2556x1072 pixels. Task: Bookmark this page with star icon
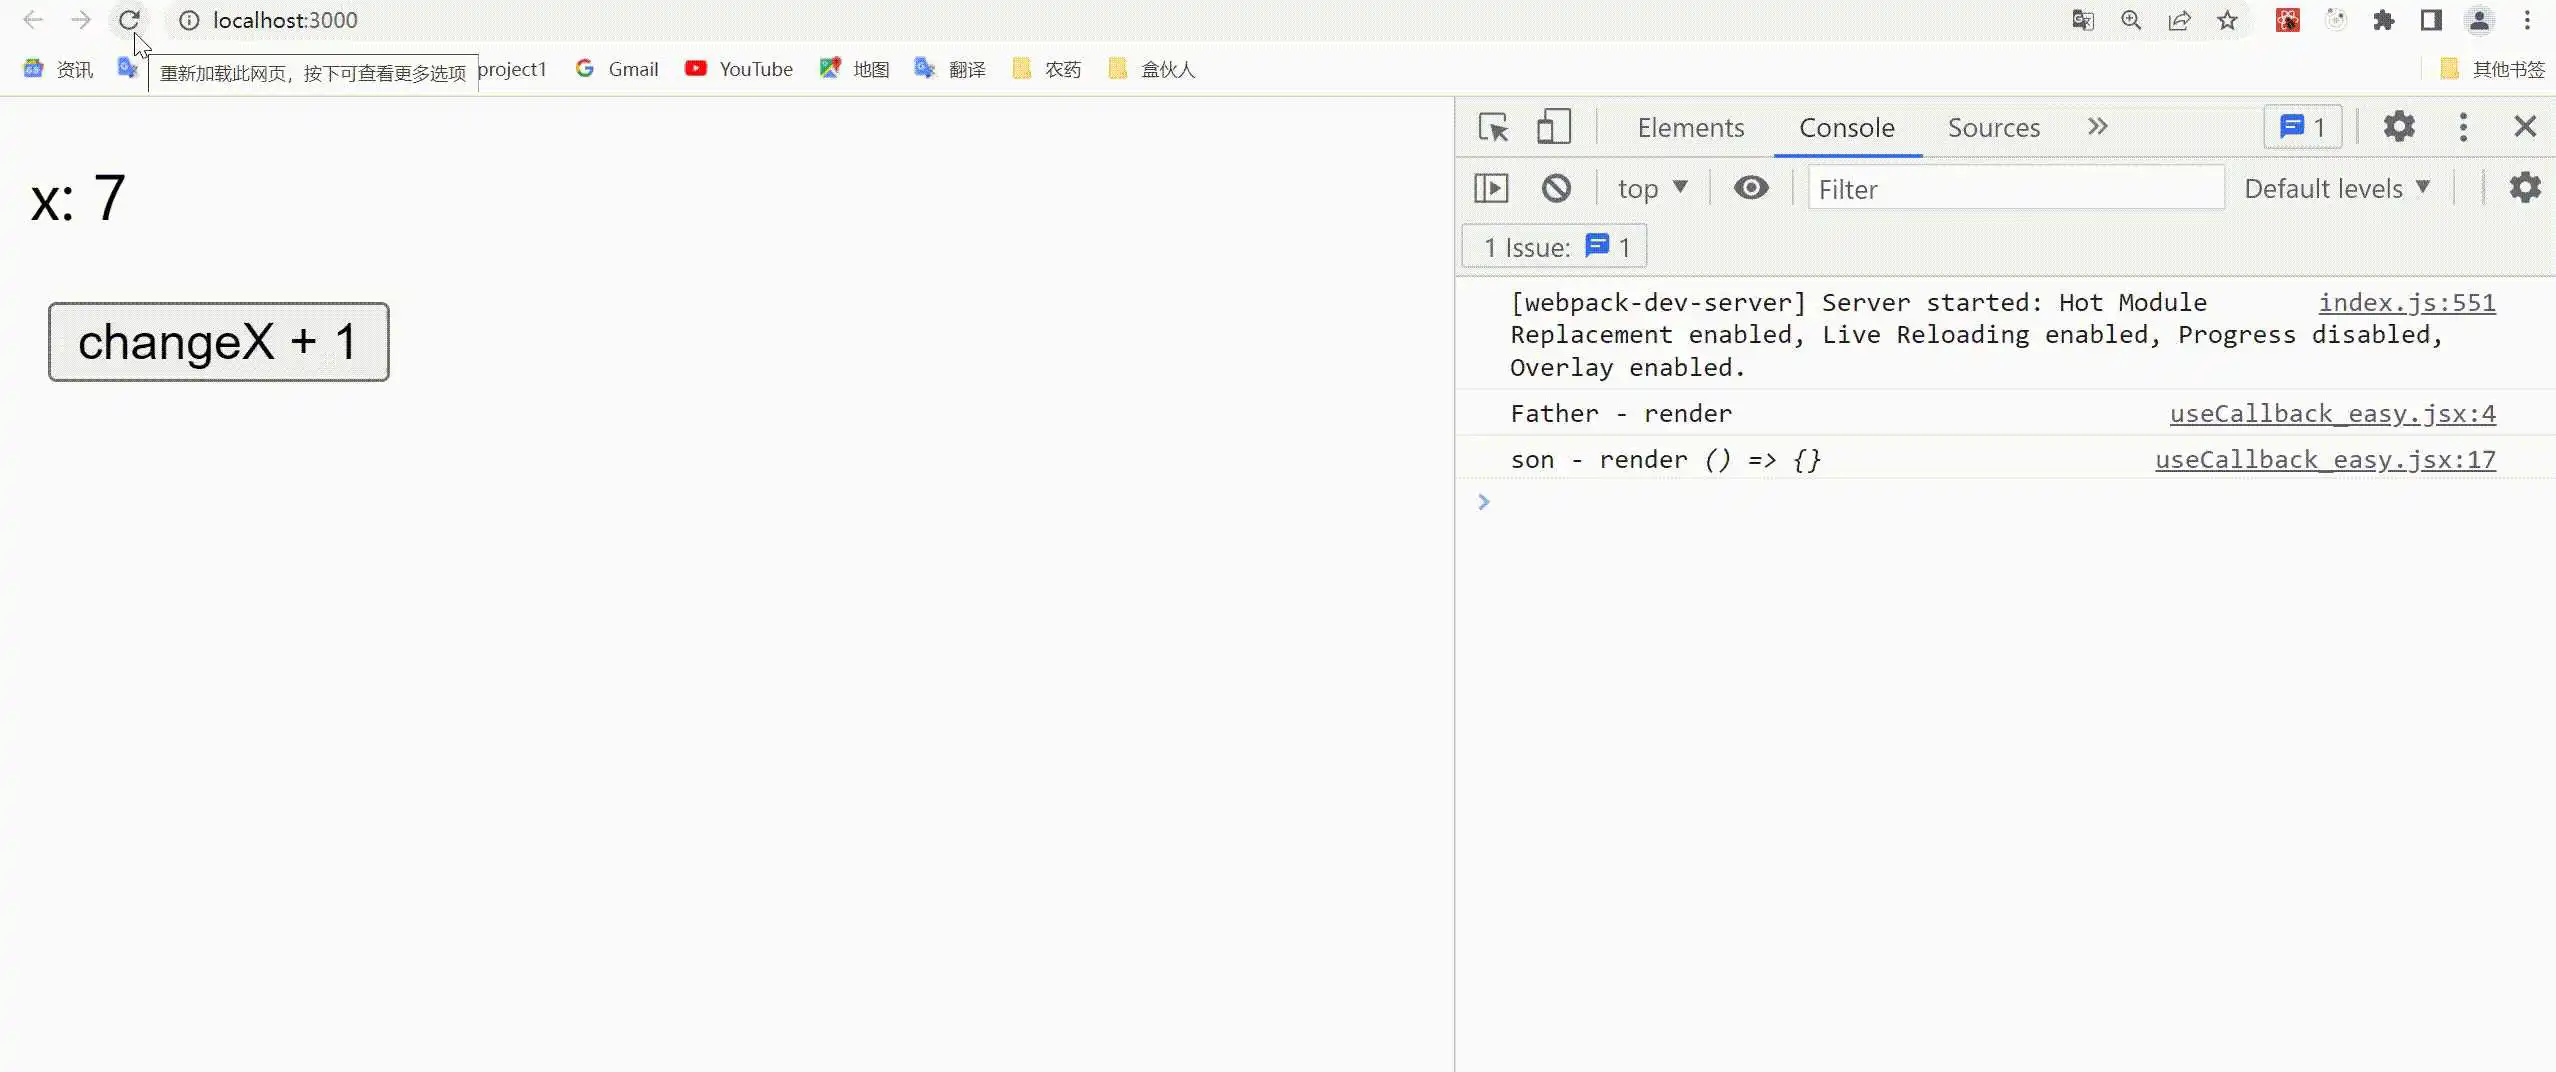pos(2227,20)
